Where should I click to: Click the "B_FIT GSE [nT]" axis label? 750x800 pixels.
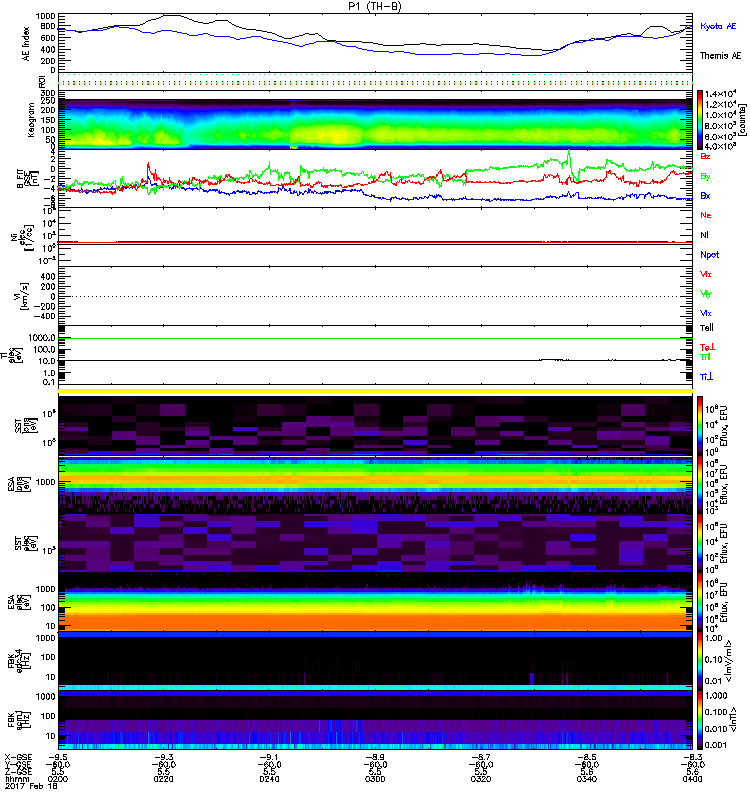tap(27, 179)
